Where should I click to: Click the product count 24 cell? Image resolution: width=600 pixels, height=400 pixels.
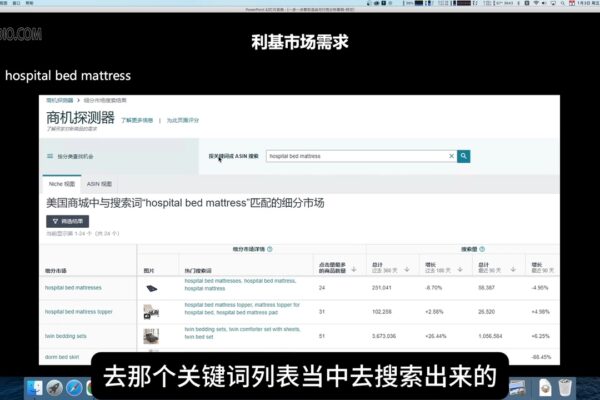(322, 288)
